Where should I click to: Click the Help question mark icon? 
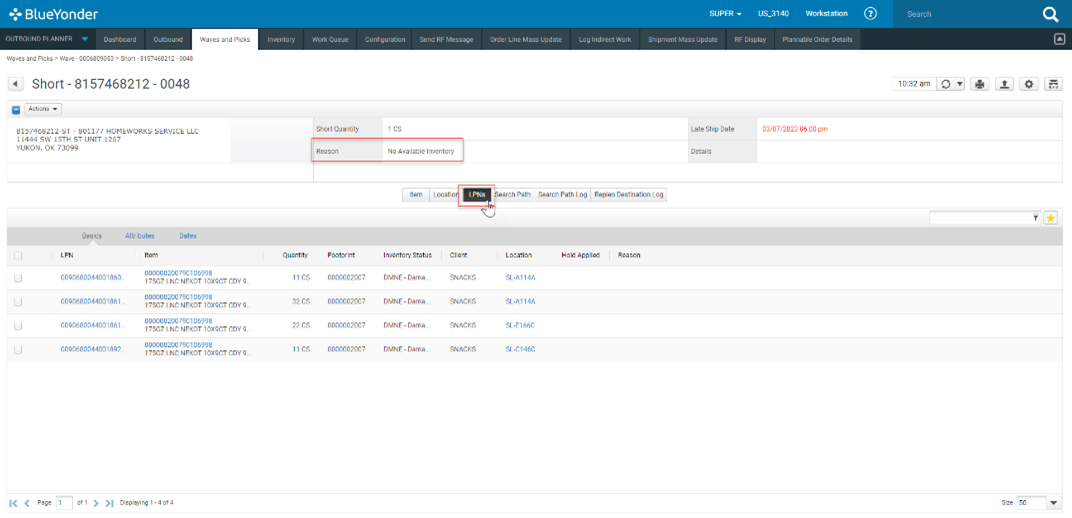tap(870, 14)
